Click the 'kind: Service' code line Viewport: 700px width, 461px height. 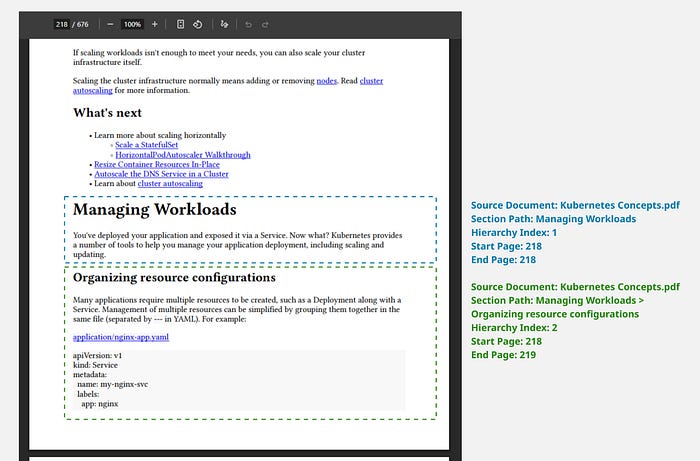(95, 365)
